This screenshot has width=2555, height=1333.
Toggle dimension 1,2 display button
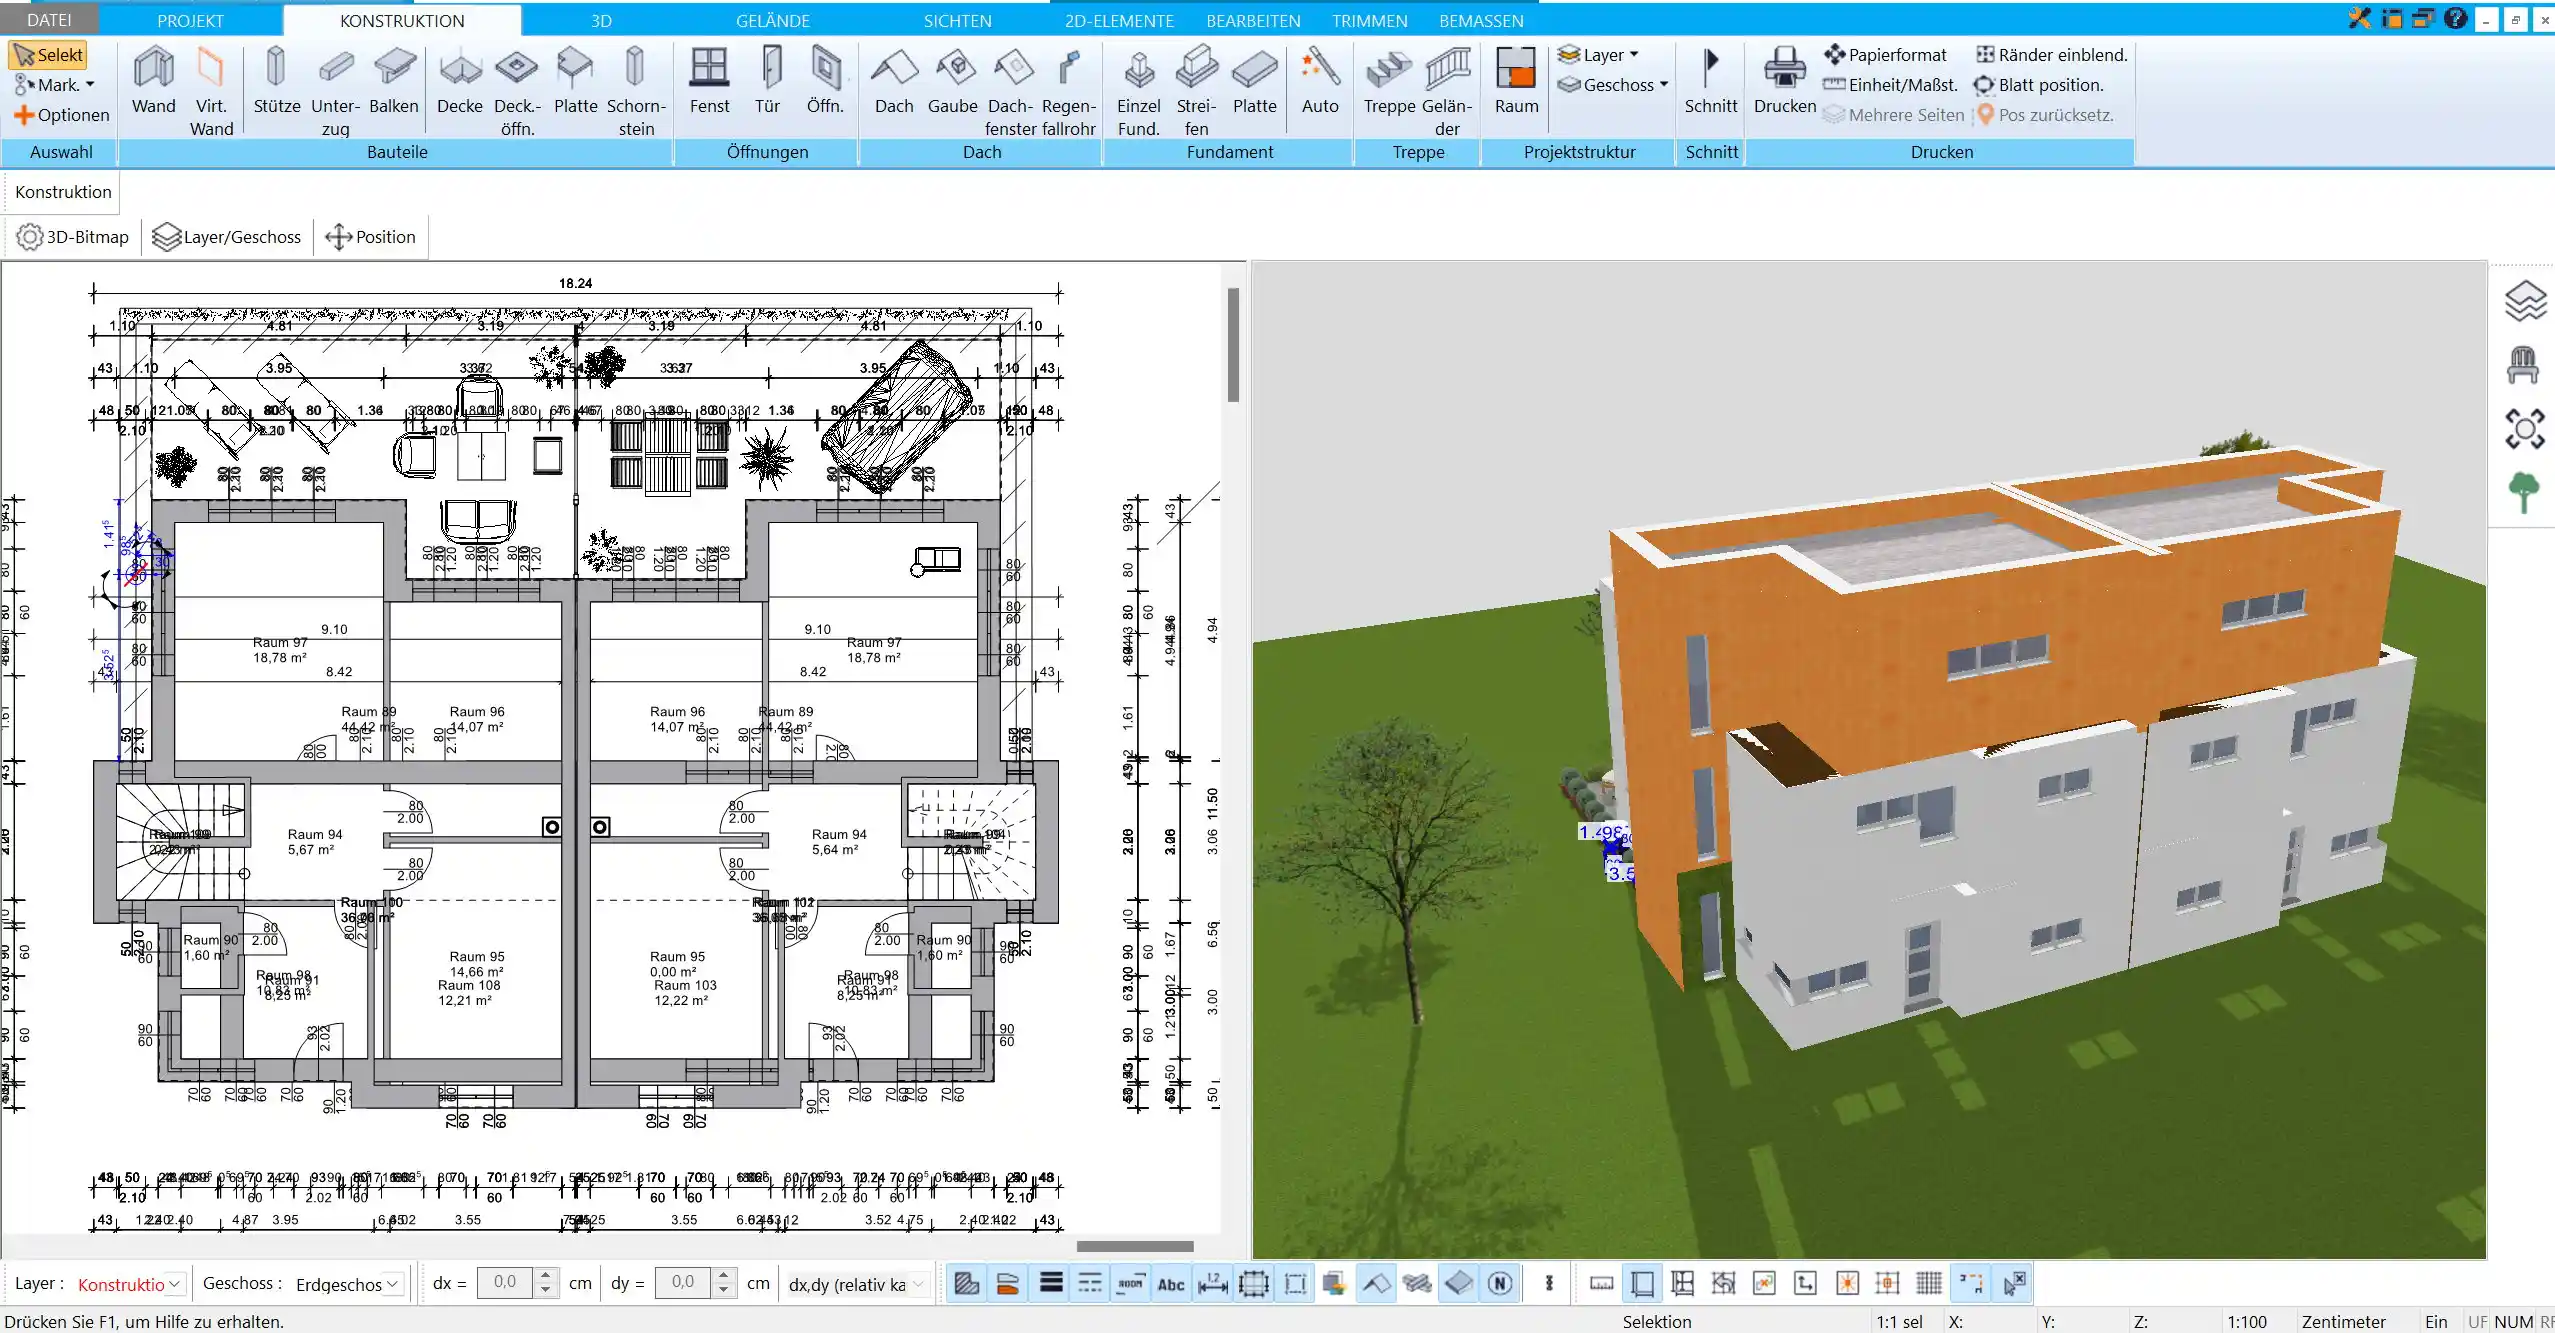pyautogui.click(x=1212, y=1284)
